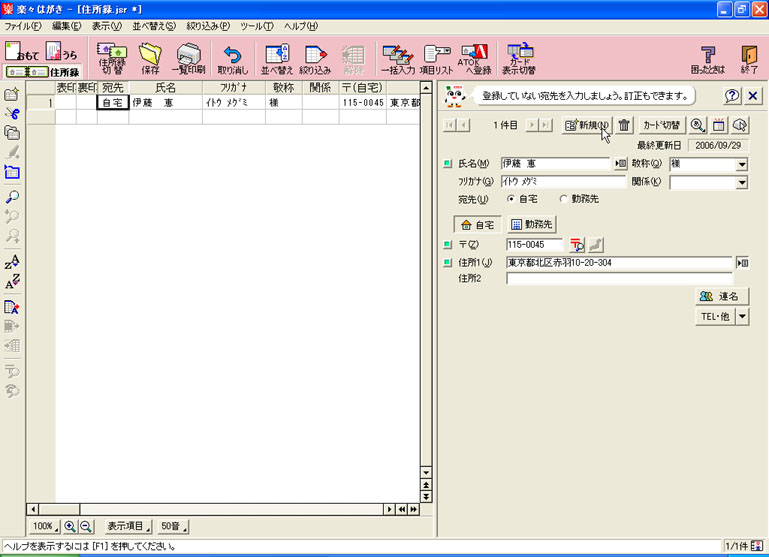
Task: Click the 取り消し (undo) icon
Action: pos(232,59)
